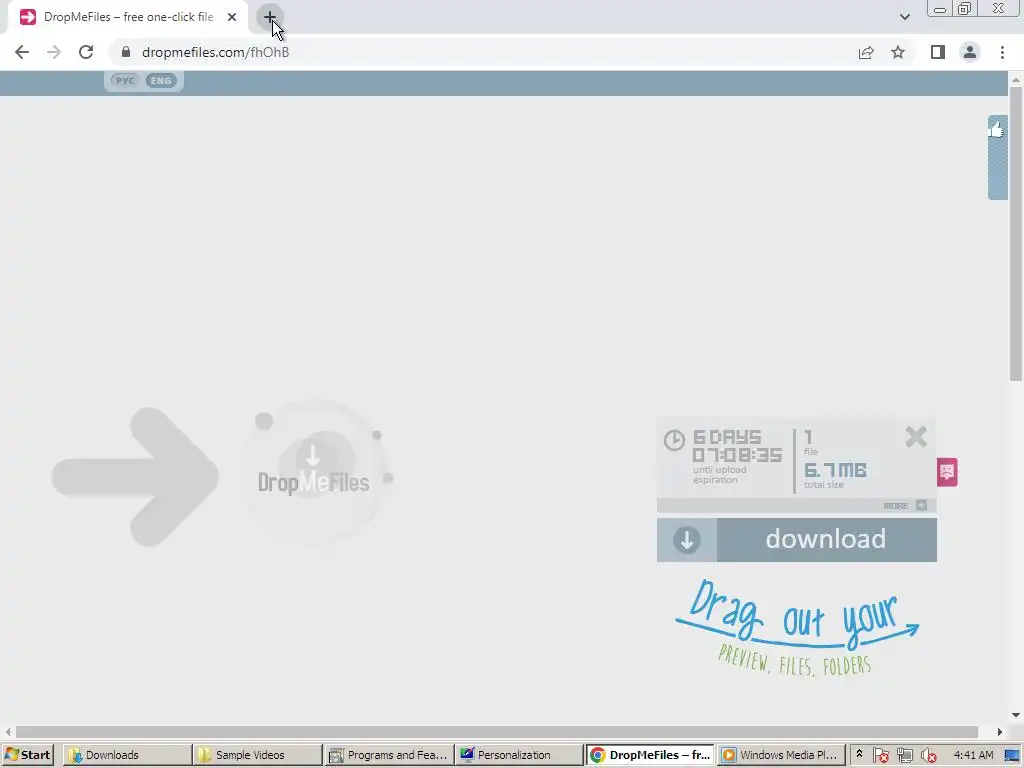Close the upload info panel
The height and width of the screenshot is (768, 1024).
(x=916, y=436)
